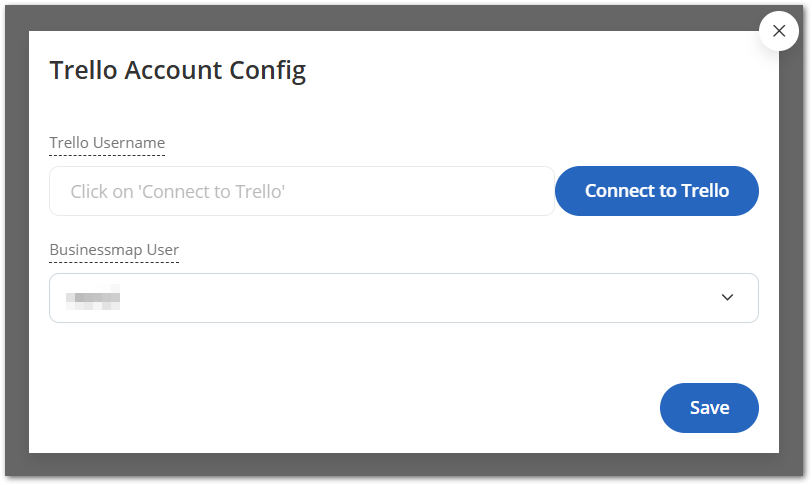Viewport: 812px width, 485px height.
Task: Click the dotted-underlined Trello Username text
Action: coord(107,143)
